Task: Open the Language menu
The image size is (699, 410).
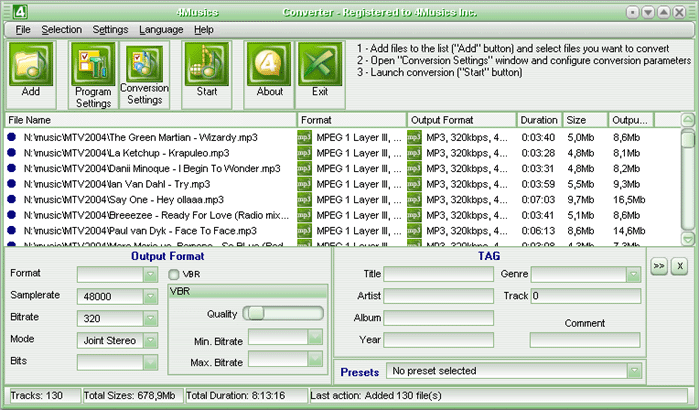Action: [161, 30]
